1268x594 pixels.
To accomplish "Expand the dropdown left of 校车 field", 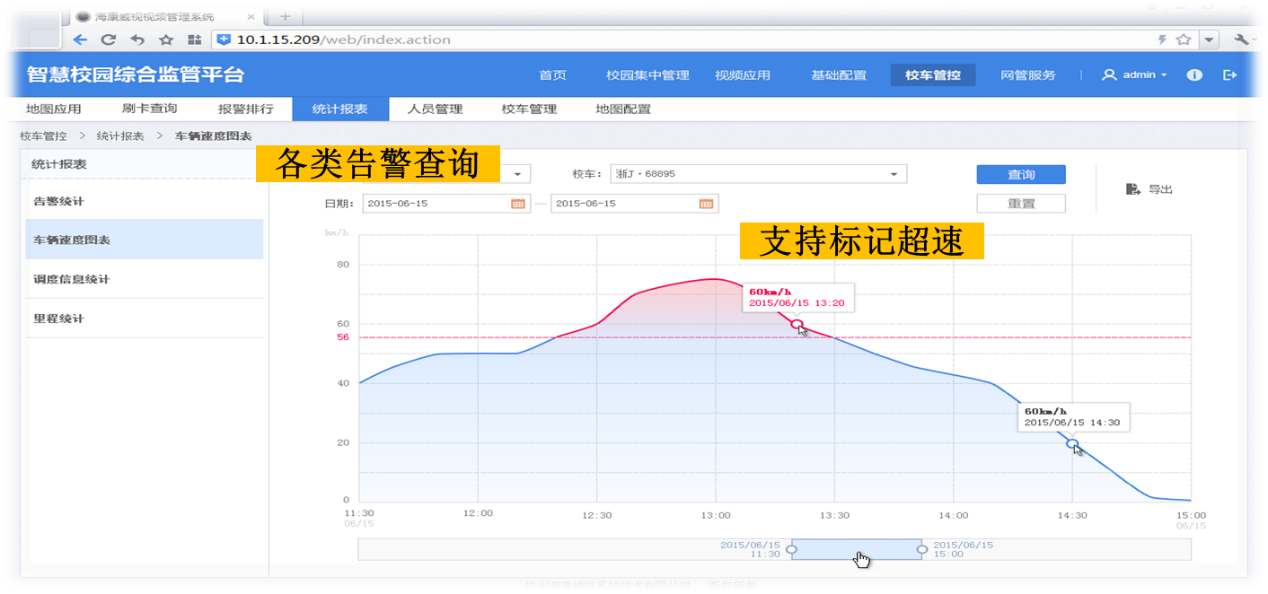I will [x=518, y=174].
